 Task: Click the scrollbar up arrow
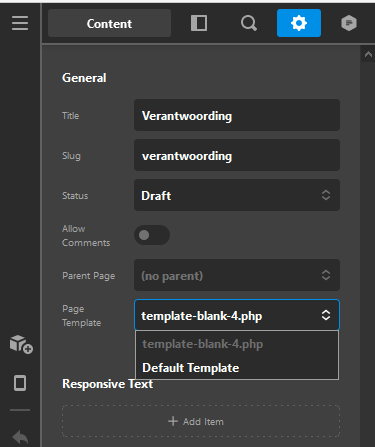pyautogui.click(x=368, y=54)
